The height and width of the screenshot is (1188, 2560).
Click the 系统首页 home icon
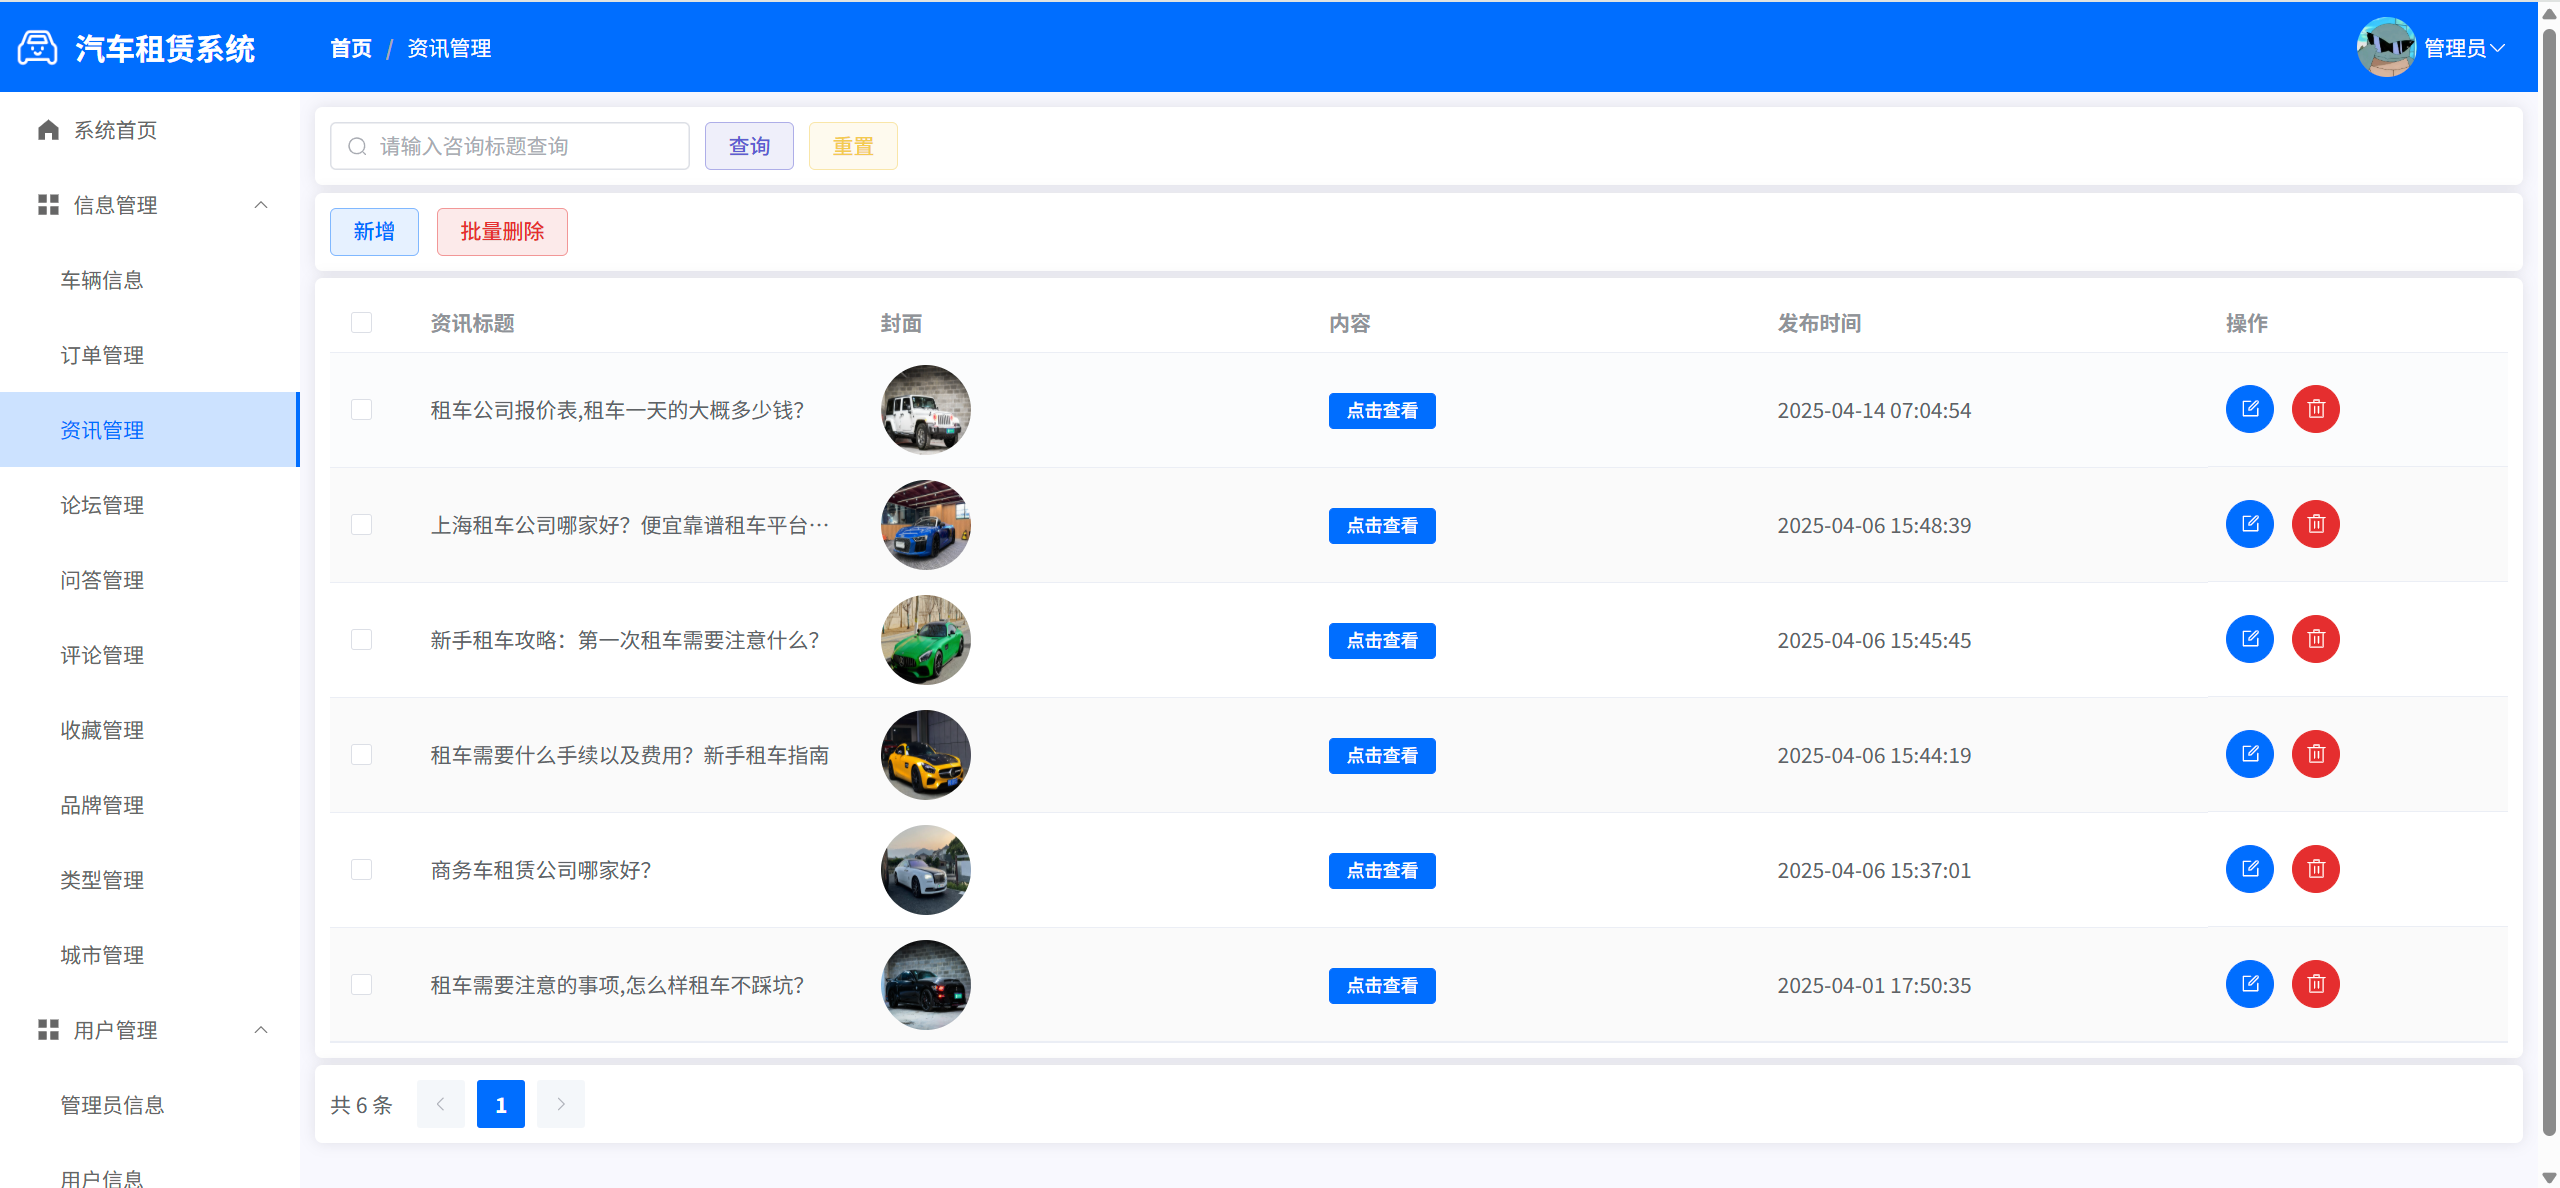[48, 130]
